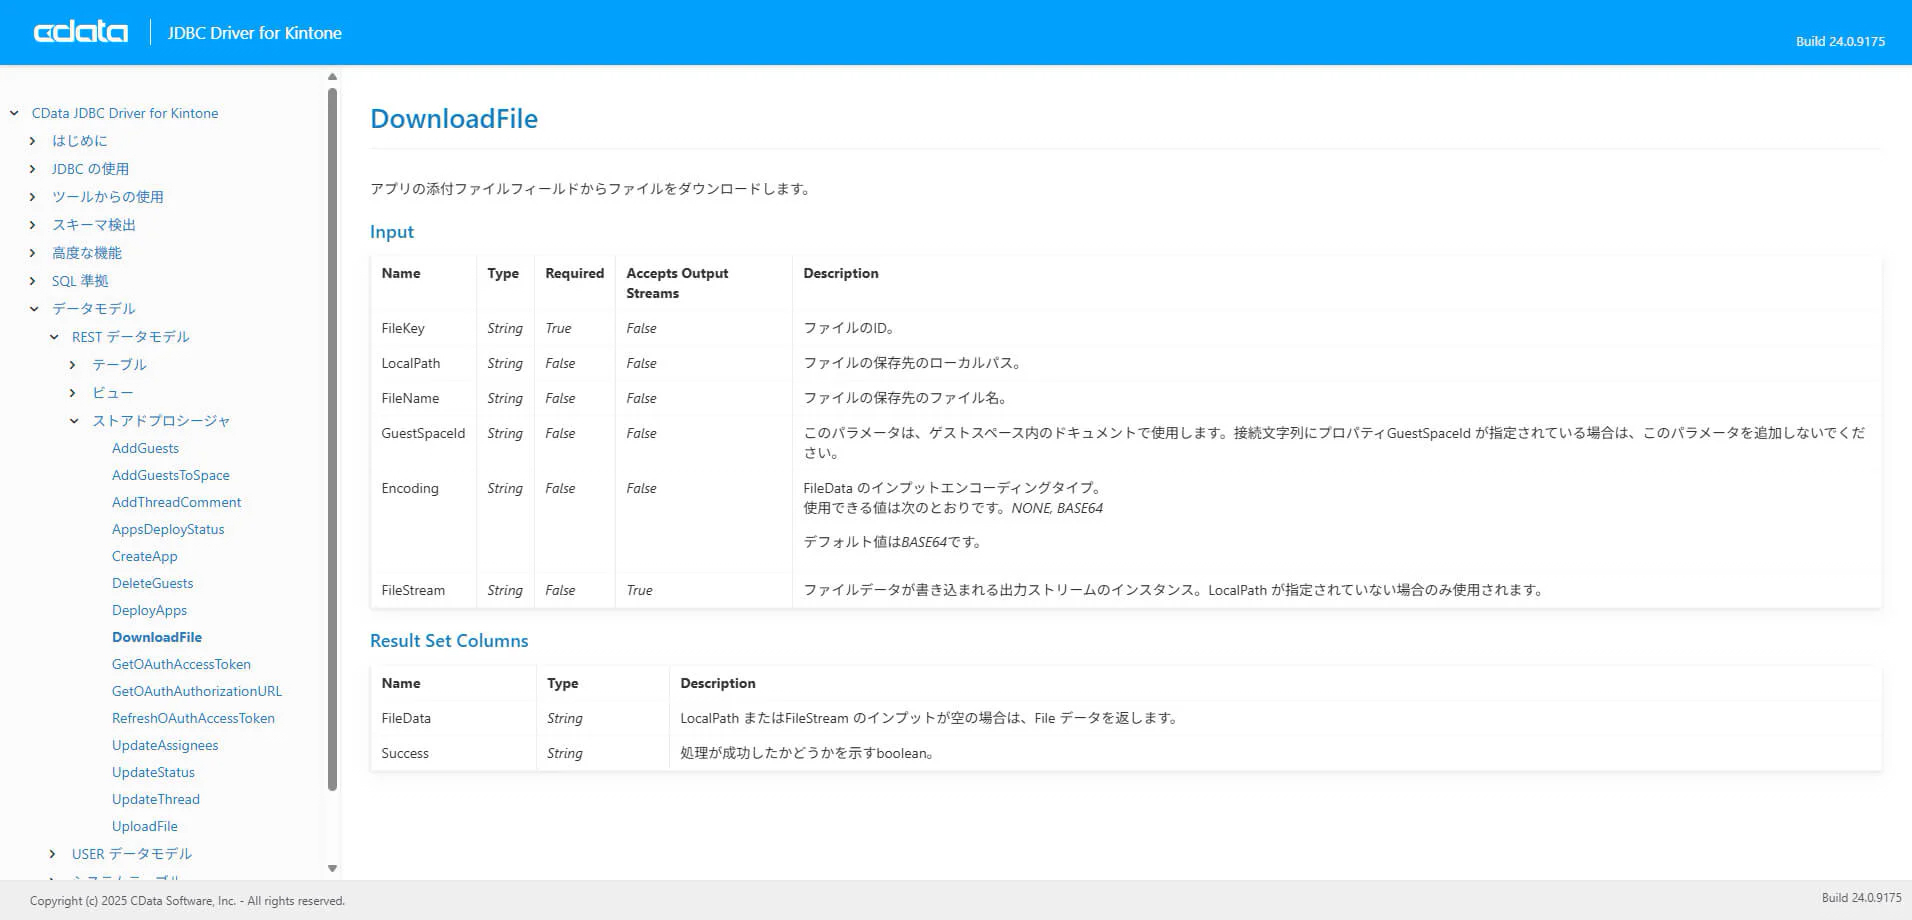Expand the USER データモデル chevron
The width and height of the screenshot is (1912, 920).
53,854
